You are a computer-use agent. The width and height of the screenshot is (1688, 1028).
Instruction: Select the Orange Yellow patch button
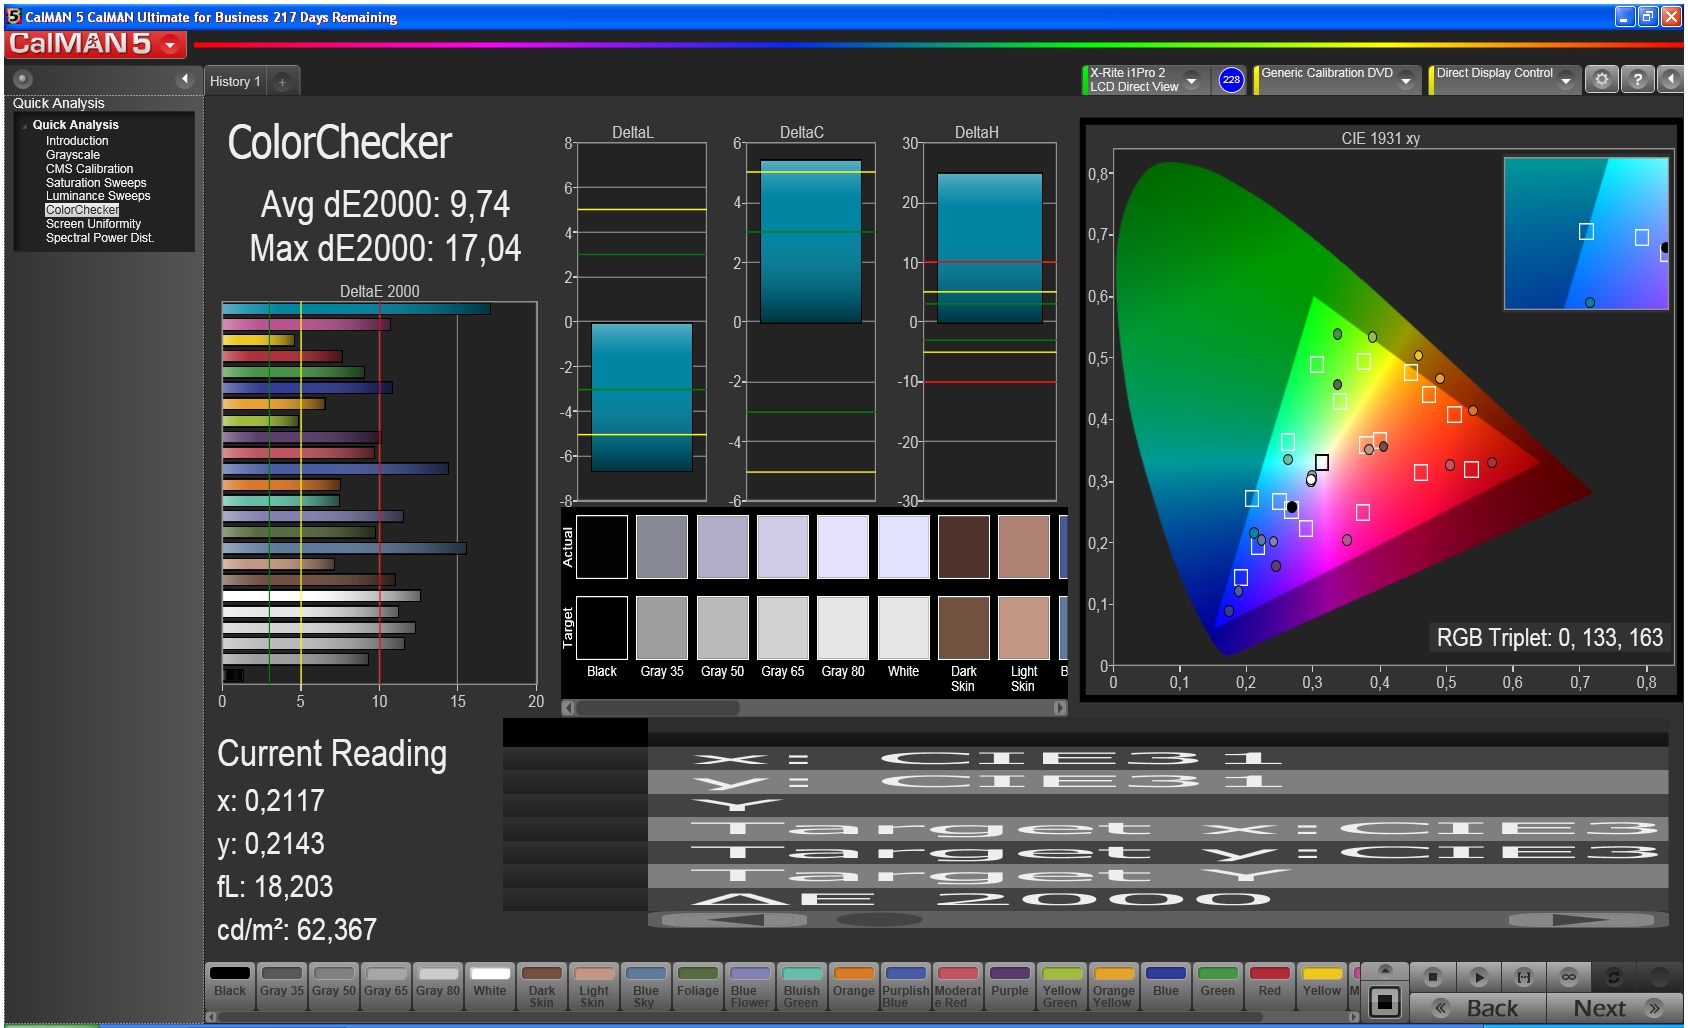1114,987
